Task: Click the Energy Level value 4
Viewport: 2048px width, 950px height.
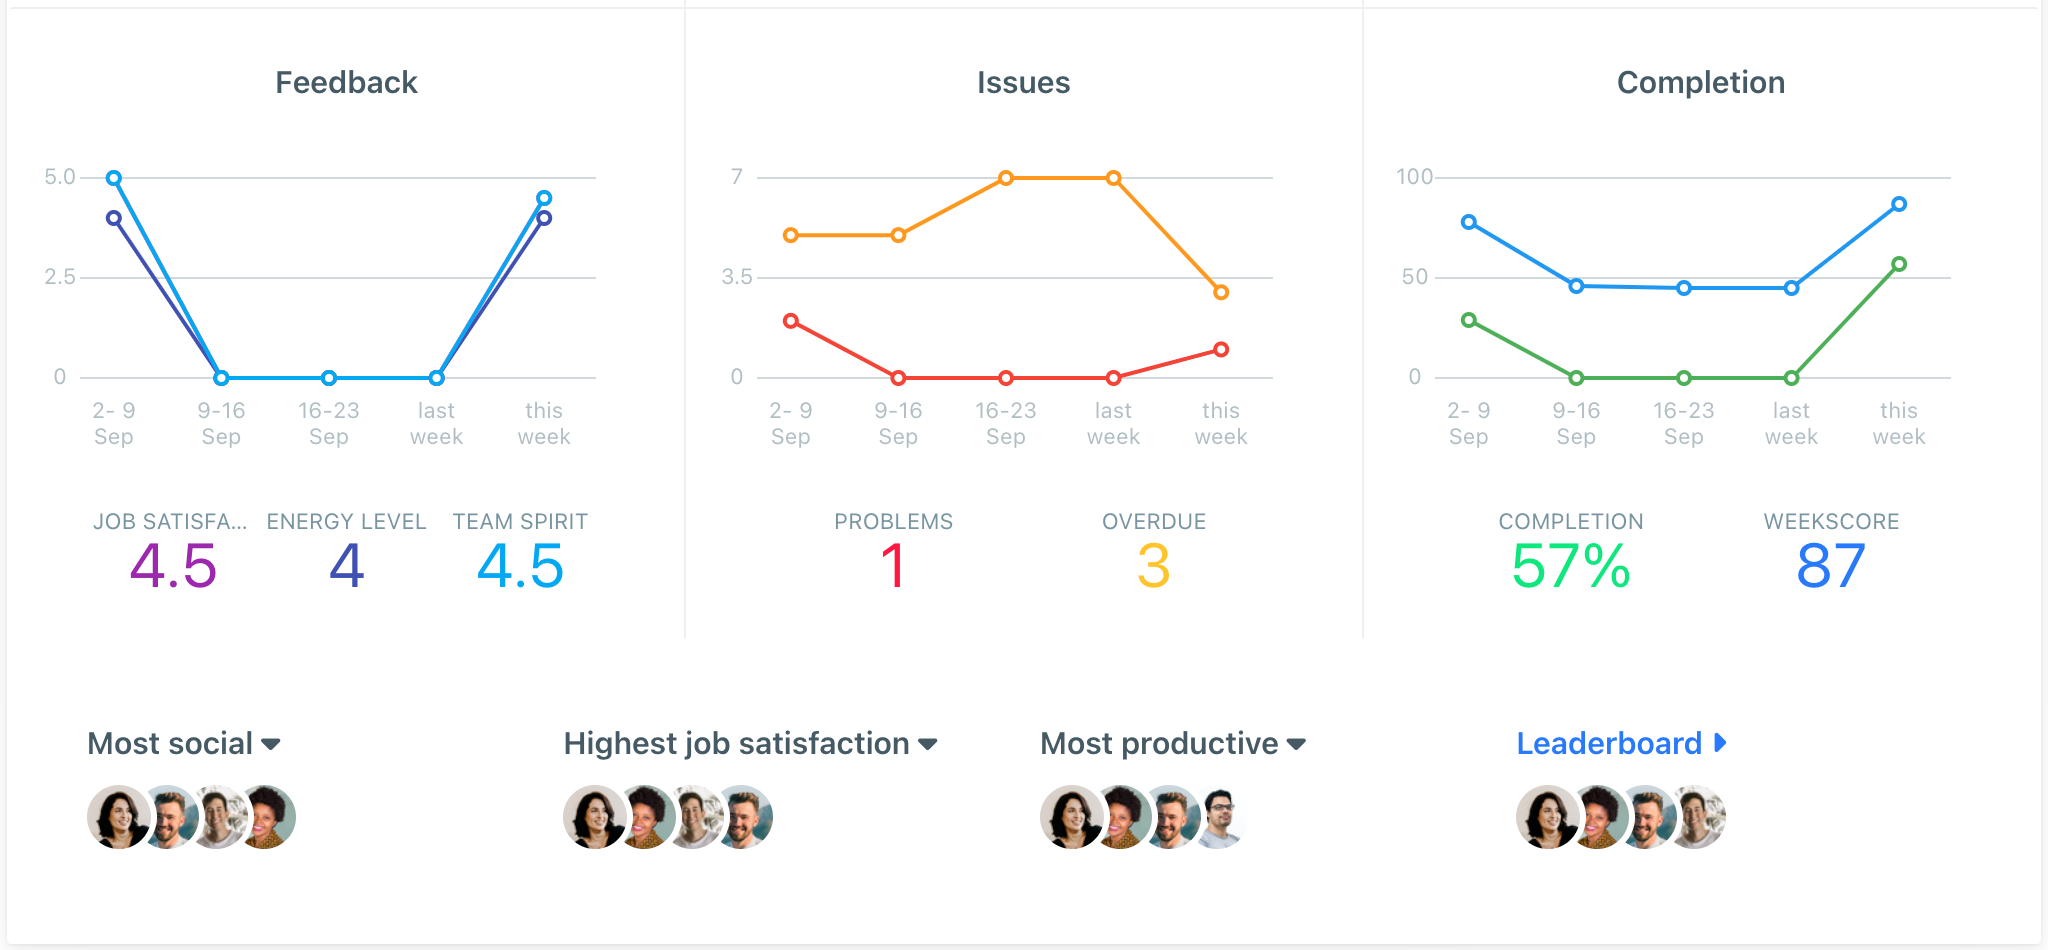Action: coord(346,566)
